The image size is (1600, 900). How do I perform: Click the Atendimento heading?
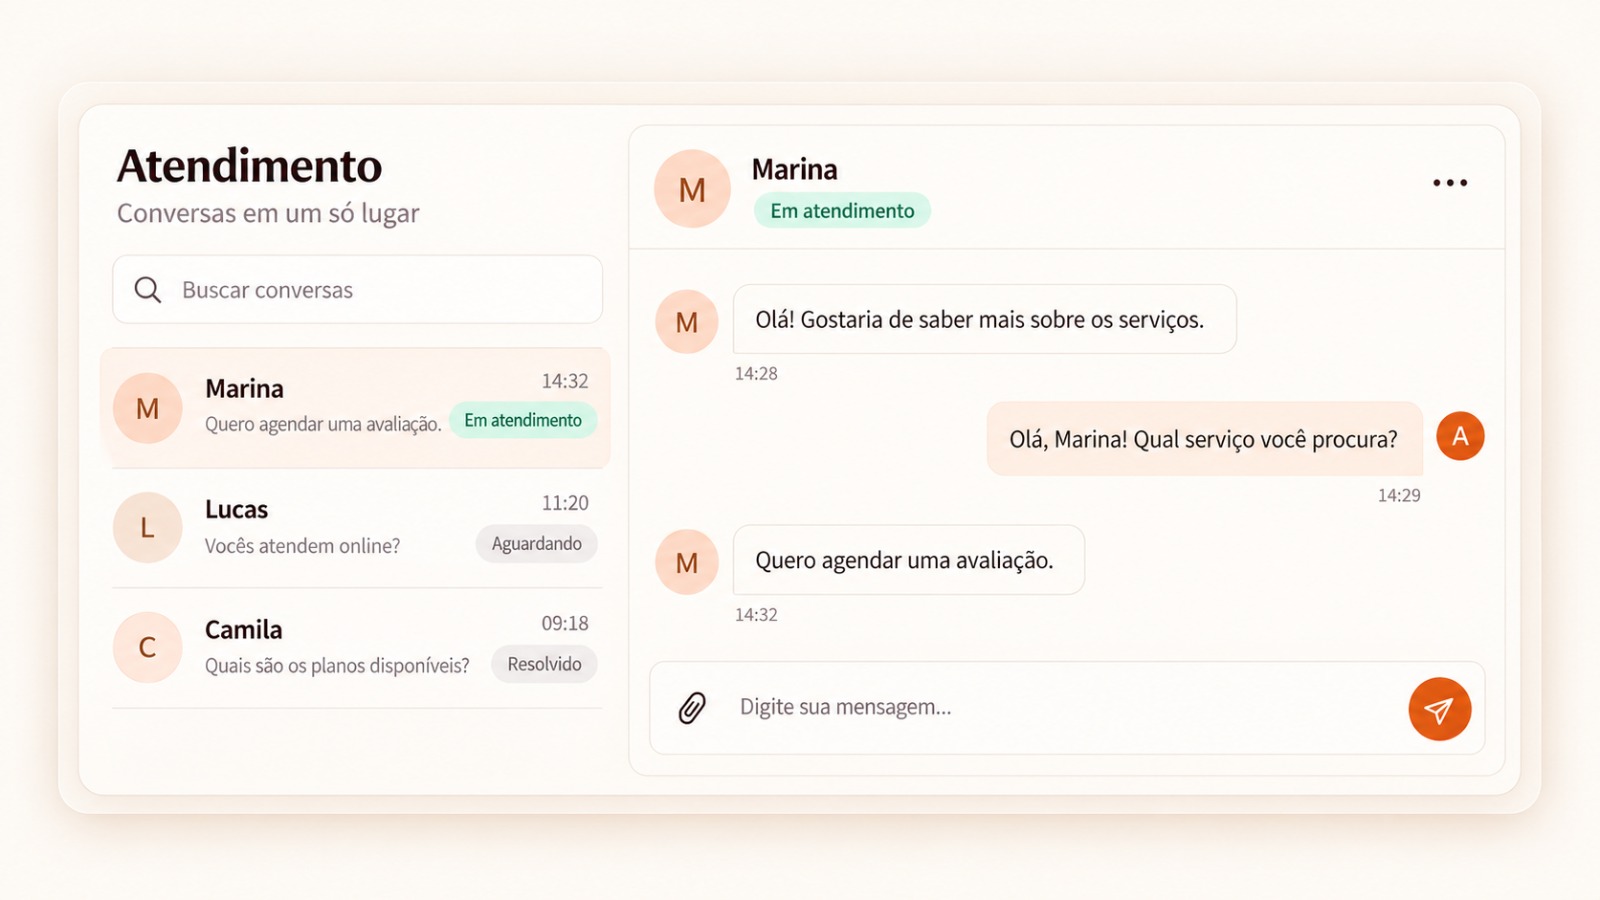pyautogui.click(x=250, y=166)
